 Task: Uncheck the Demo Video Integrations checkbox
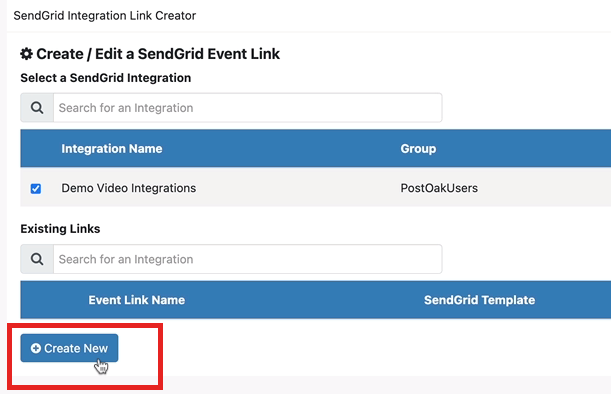36,189
